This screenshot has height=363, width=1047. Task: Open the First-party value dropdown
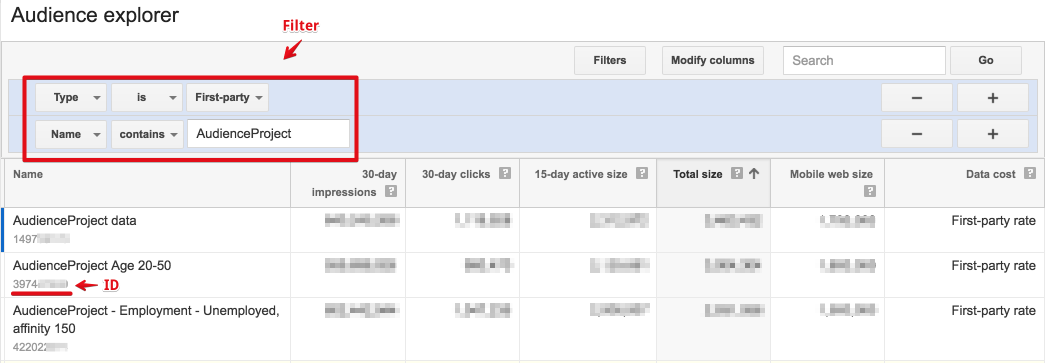[x=228, y=97]
